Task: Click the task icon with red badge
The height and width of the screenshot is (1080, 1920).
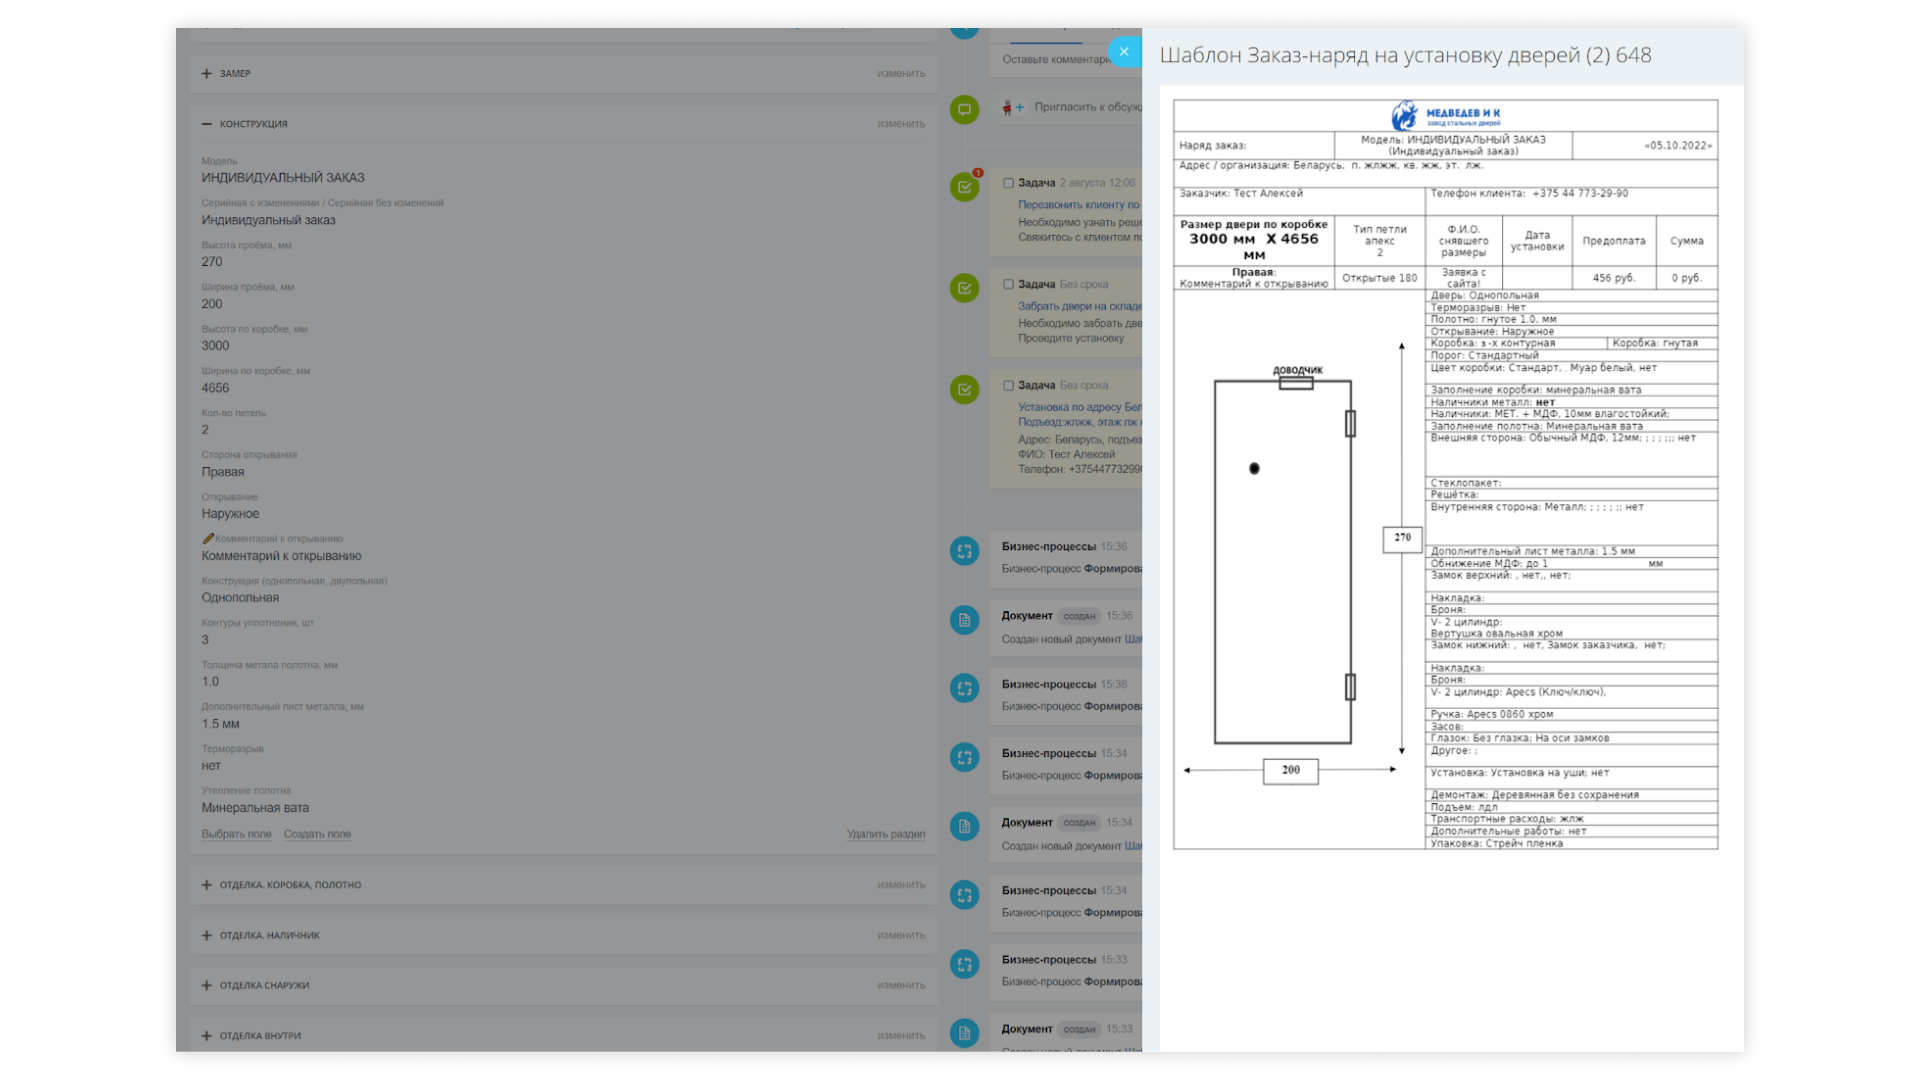Action: click(964, 187)
